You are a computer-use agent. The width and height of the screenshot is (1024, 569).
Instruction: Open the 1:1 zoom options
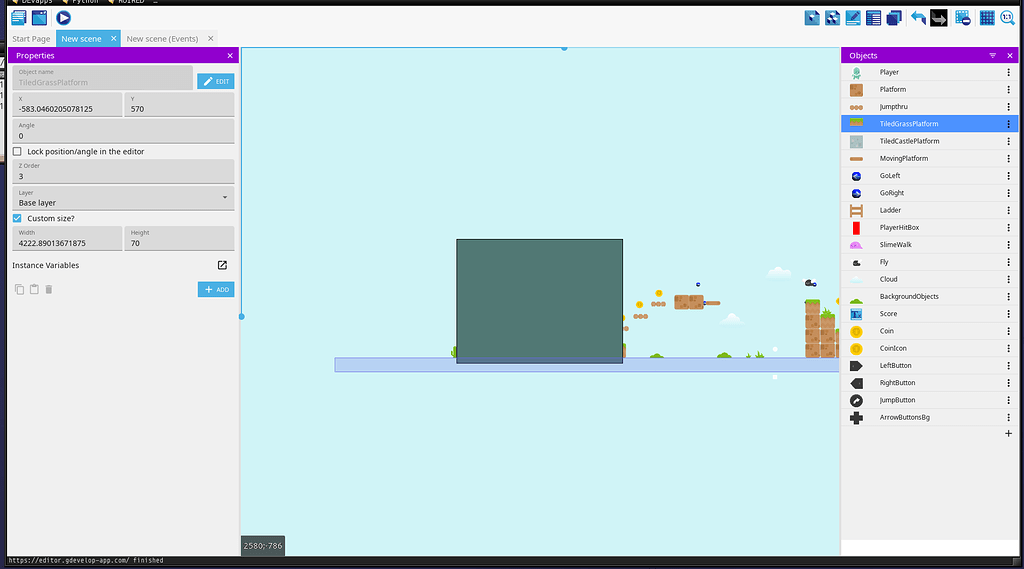pos(1008,18)
